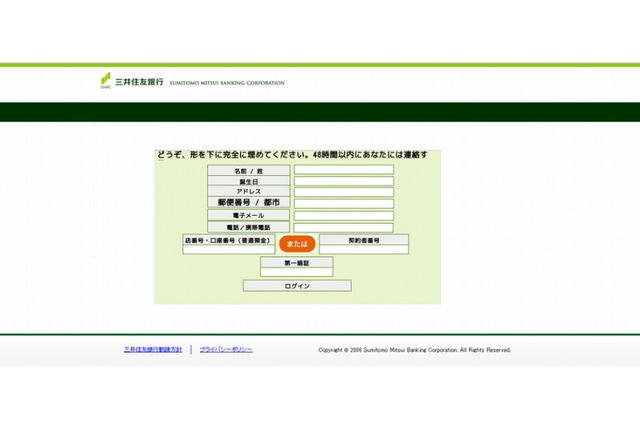
Task: Click the 郵便番号 / 都市 label
Action: (249, 202)
